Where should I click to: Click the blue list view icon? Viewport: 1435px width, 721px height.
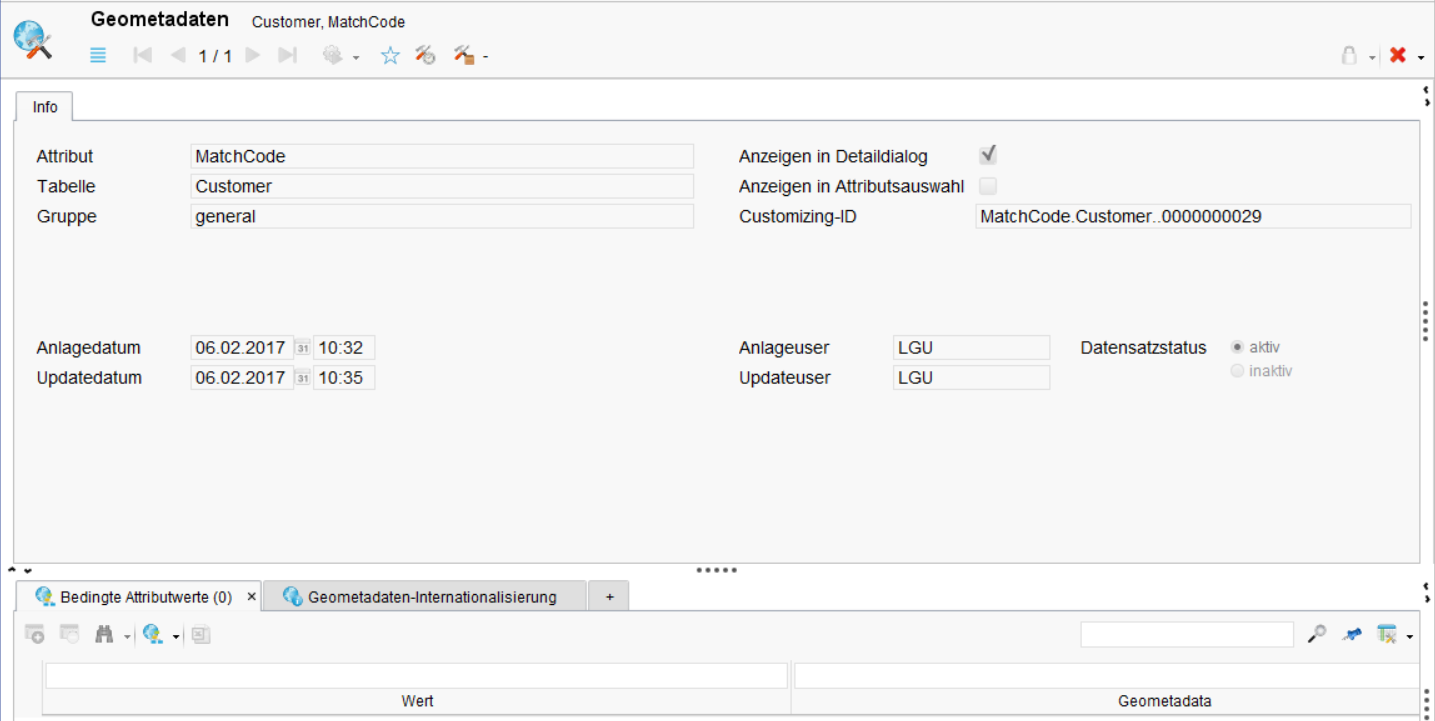(x=98, y=56)
